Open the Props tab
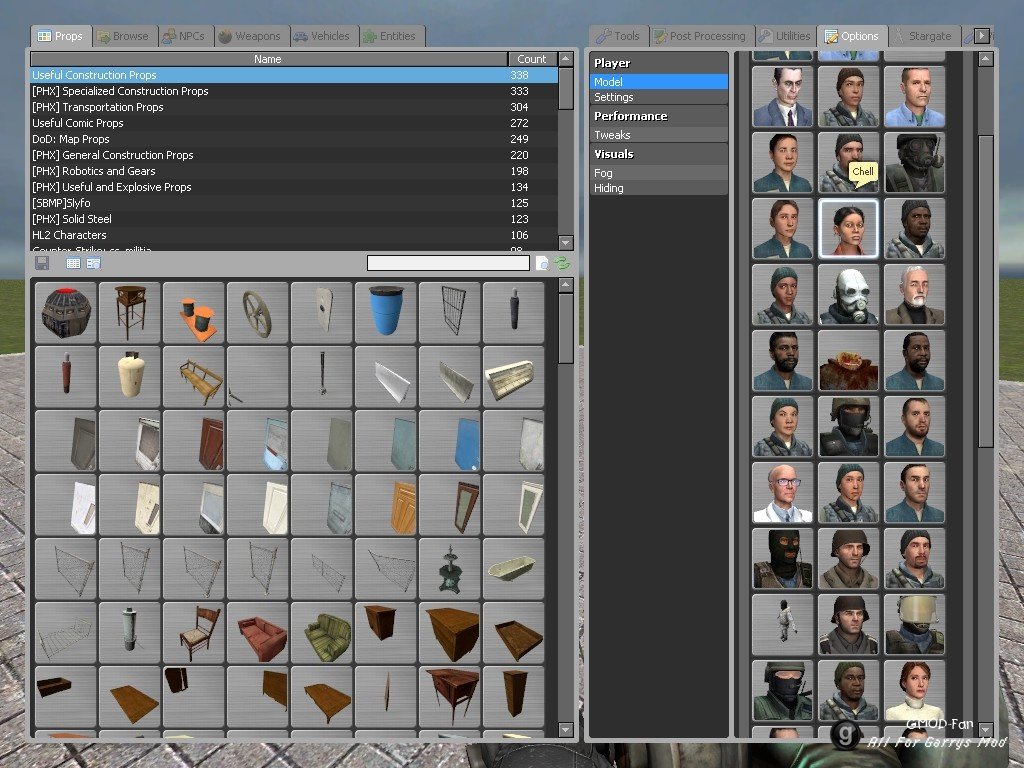 60,36
